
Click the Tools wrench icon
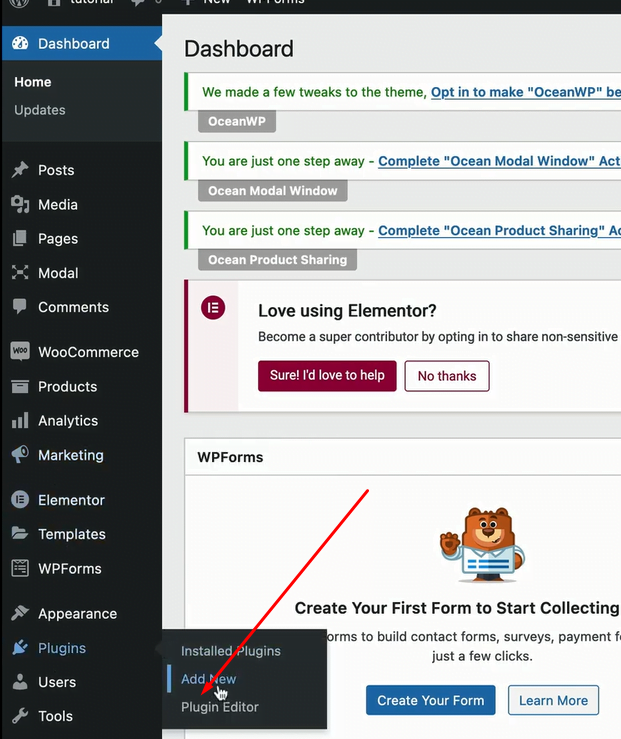coord(20,716)
